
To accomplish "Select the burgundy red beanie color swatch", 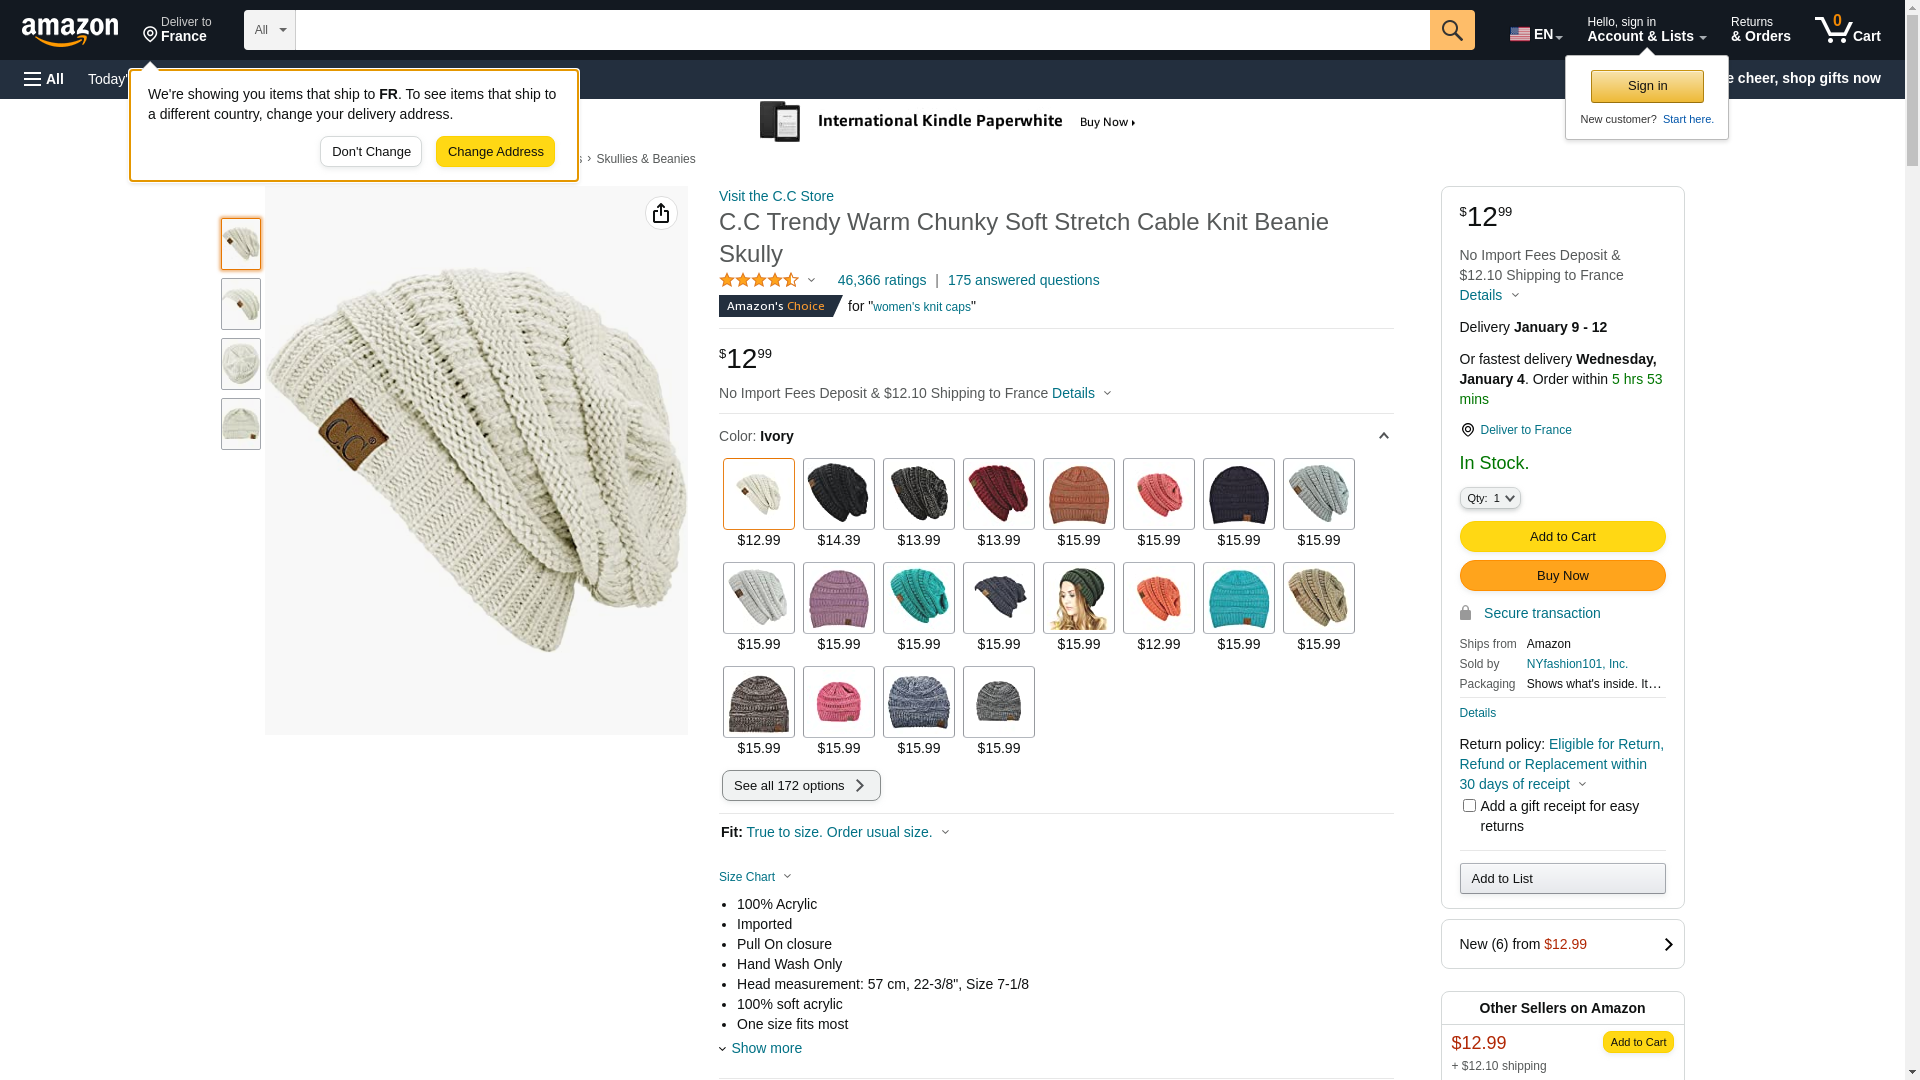I will [998, 494].
